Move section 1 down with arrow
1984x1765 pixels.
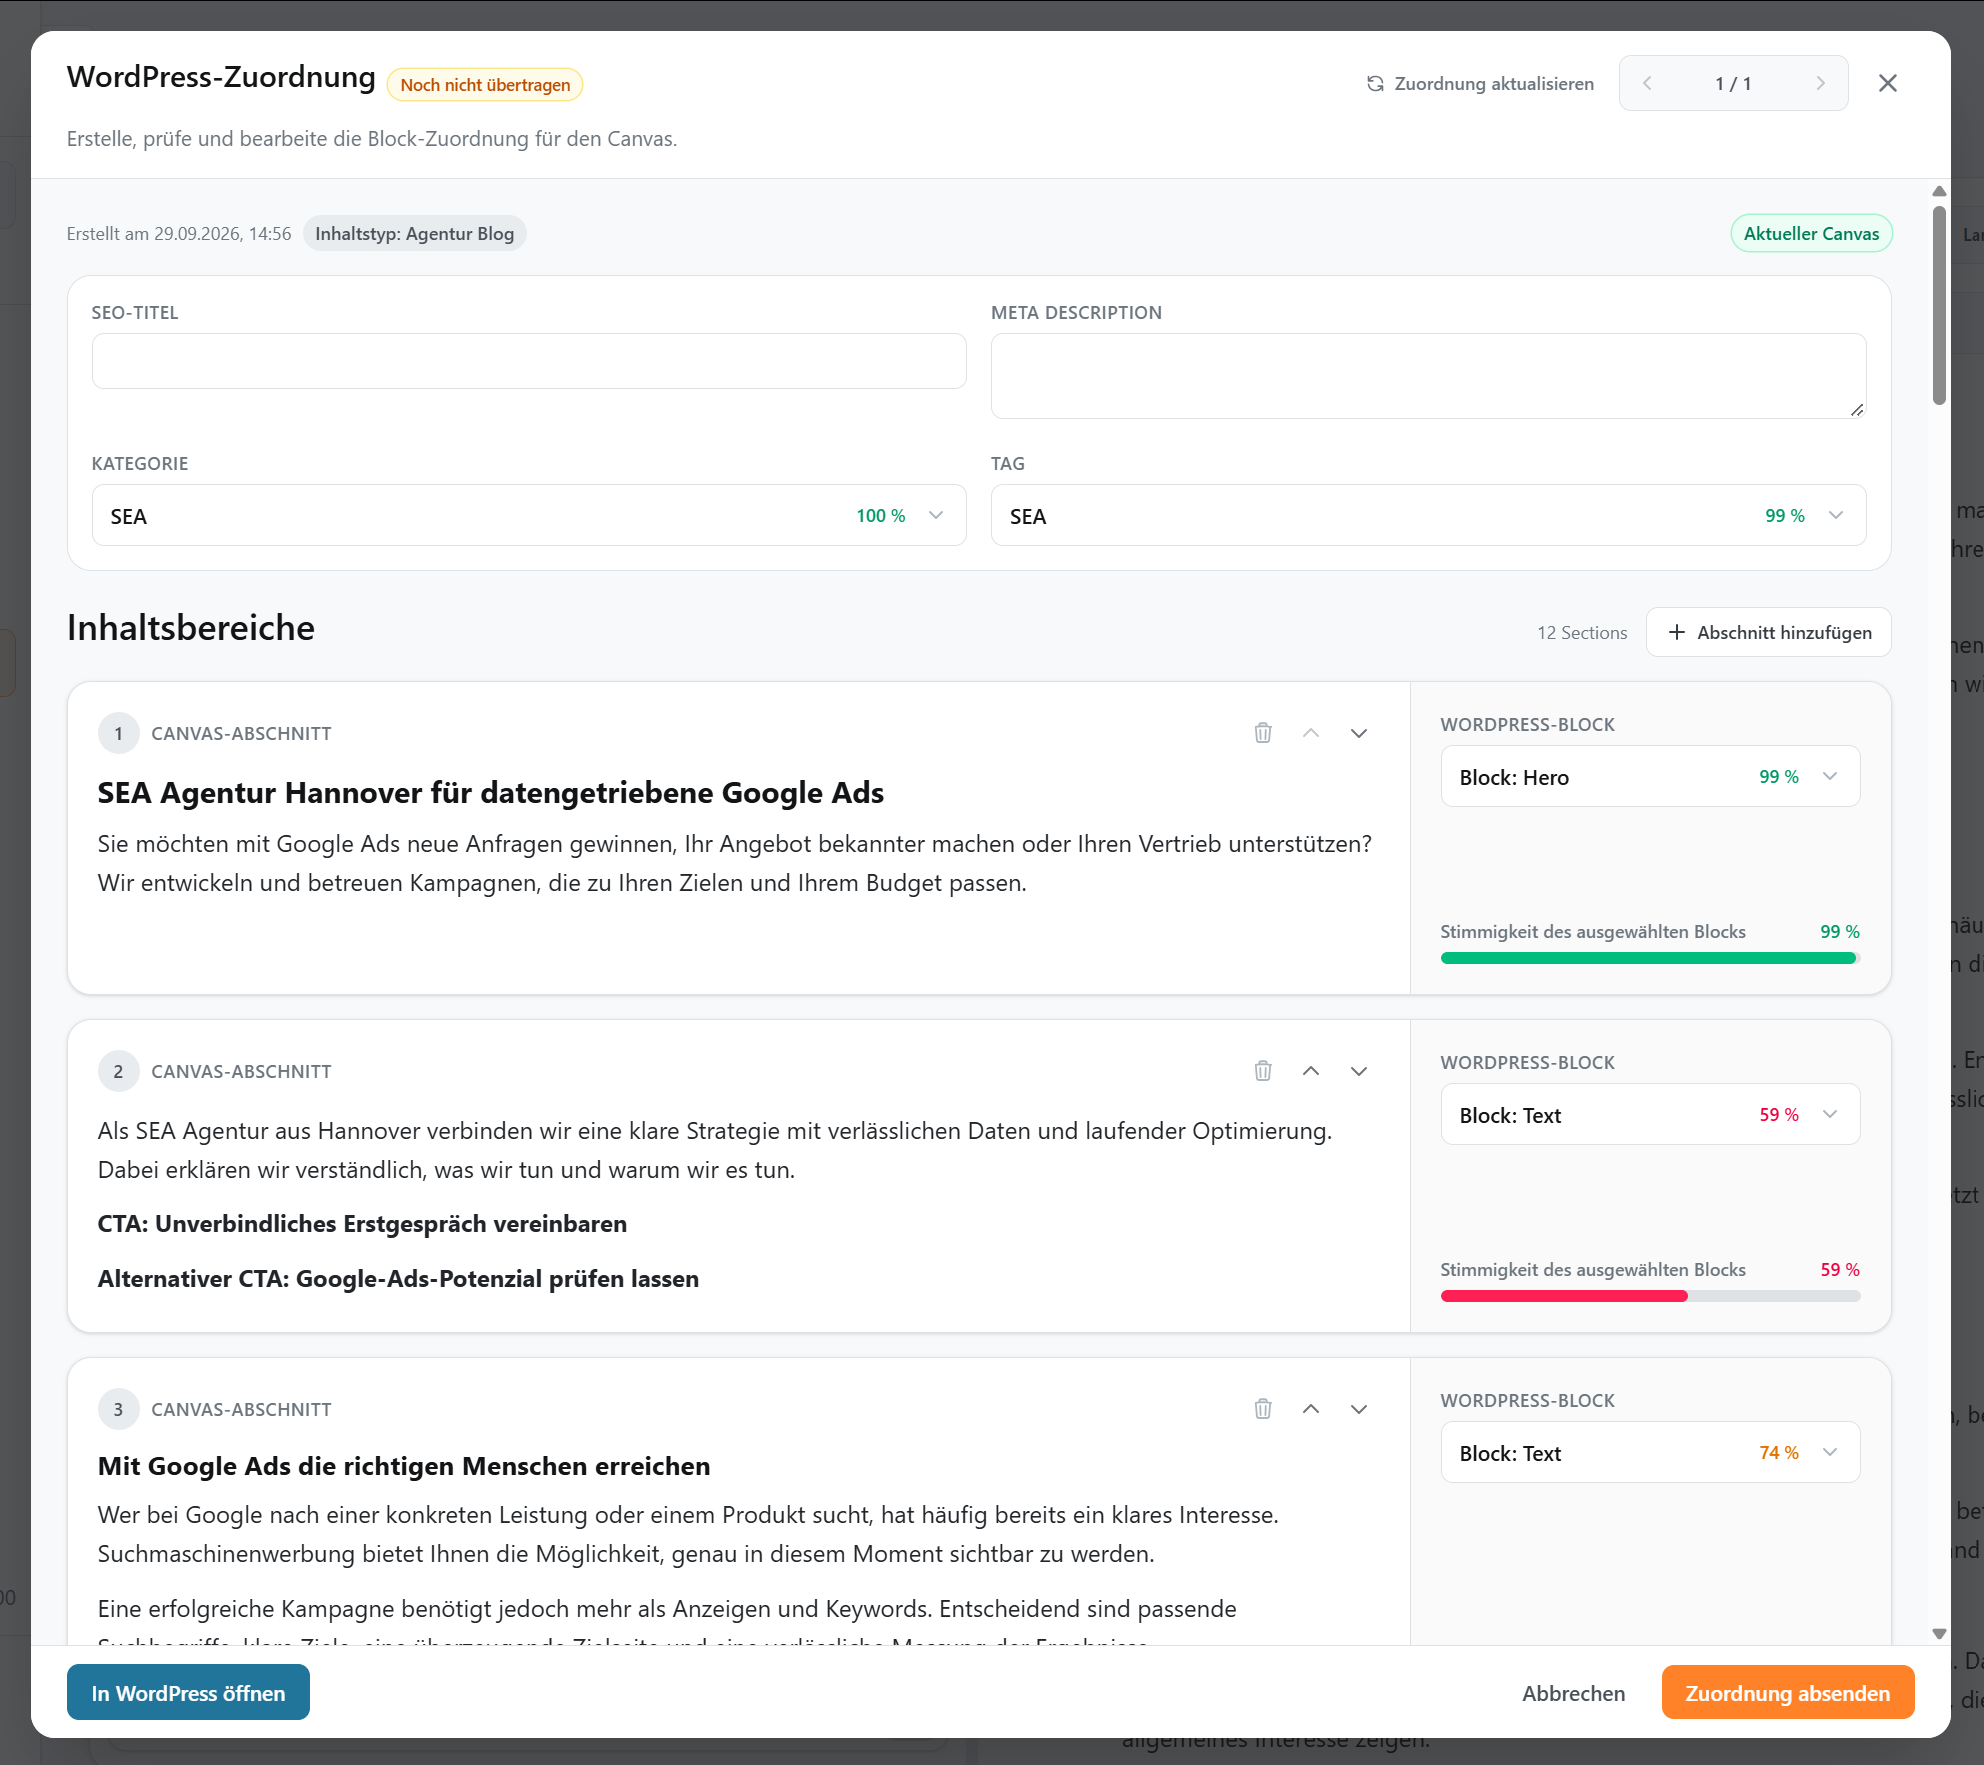[1359, 733]
